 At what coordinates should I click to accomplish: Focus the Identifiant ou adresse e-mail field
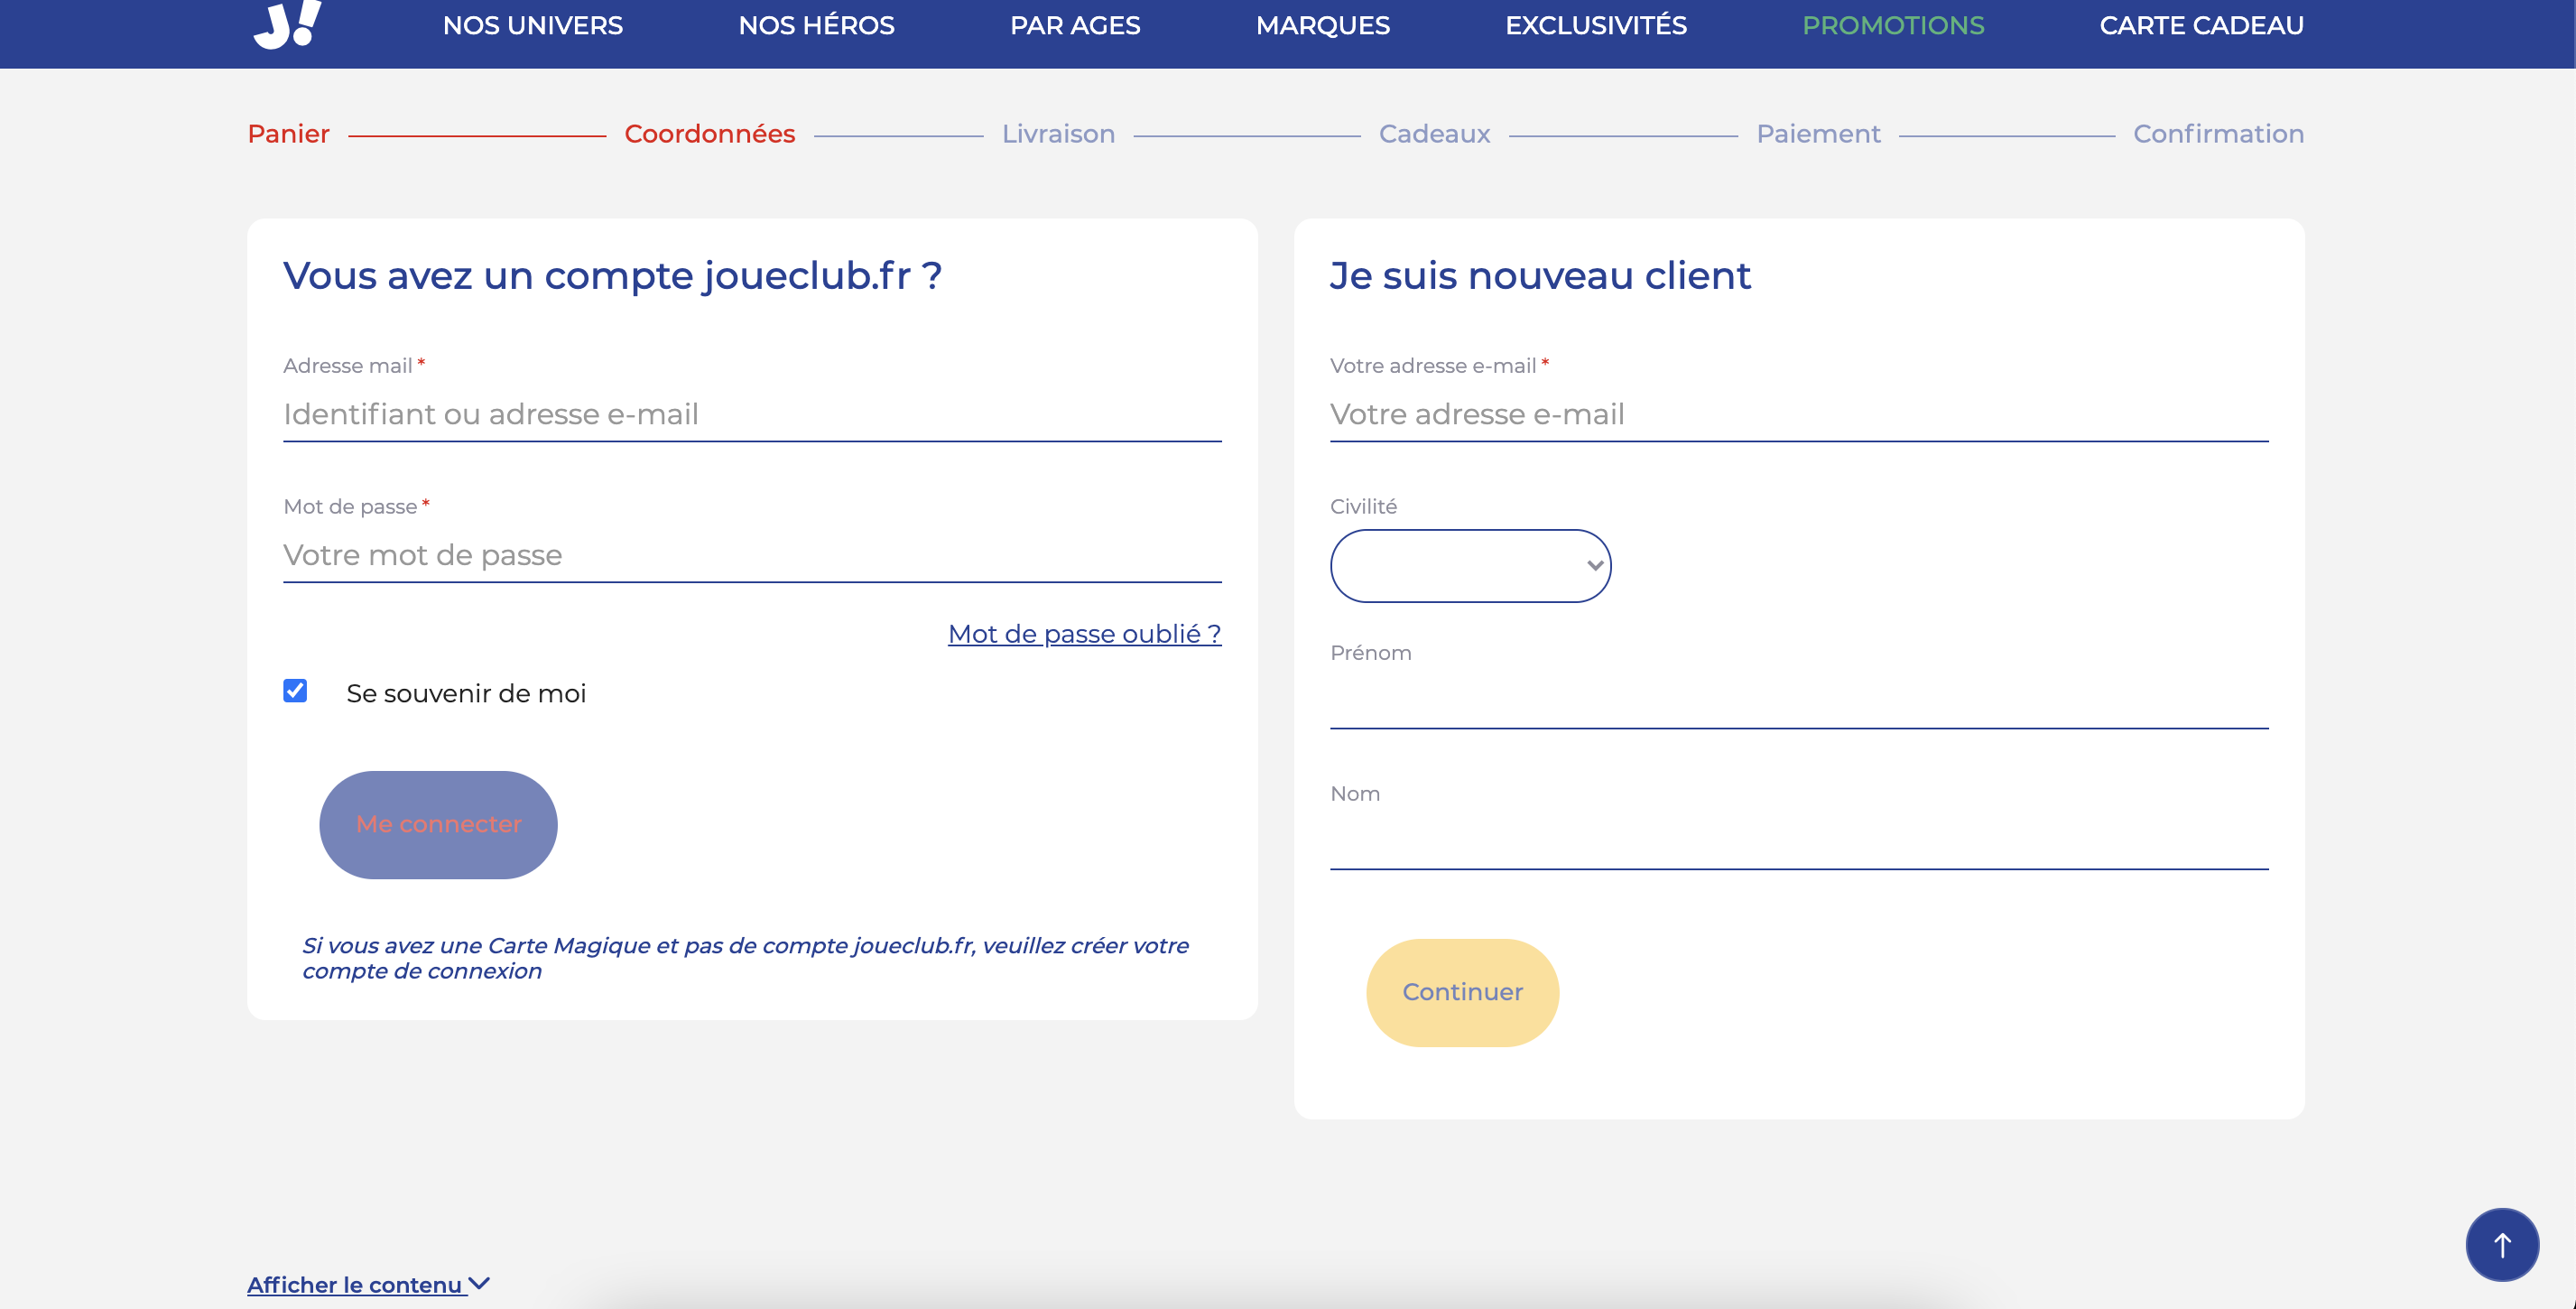click(x=752, y=414)
